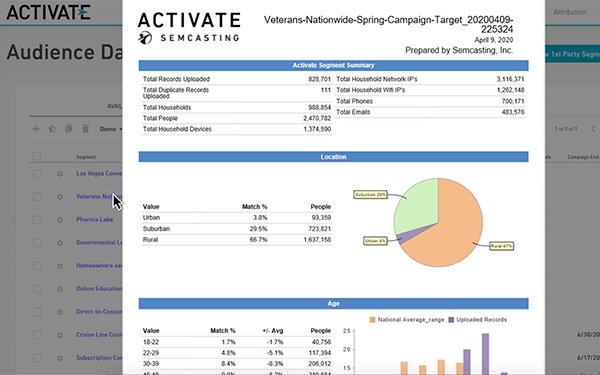Click the add segment plus icon

click(36, 129)
